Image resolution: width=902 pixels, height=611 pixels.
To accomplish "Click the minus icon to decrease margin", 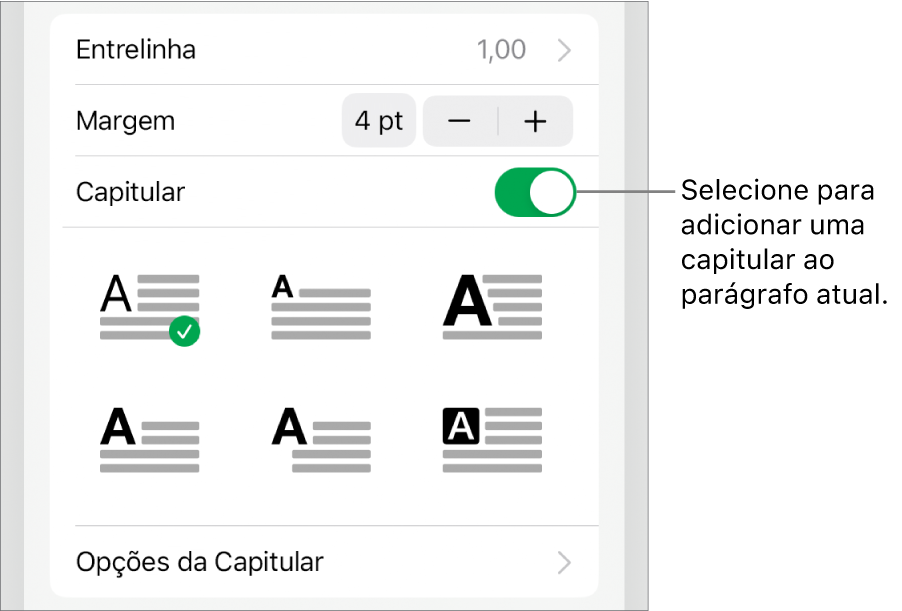I will point(459,121).
